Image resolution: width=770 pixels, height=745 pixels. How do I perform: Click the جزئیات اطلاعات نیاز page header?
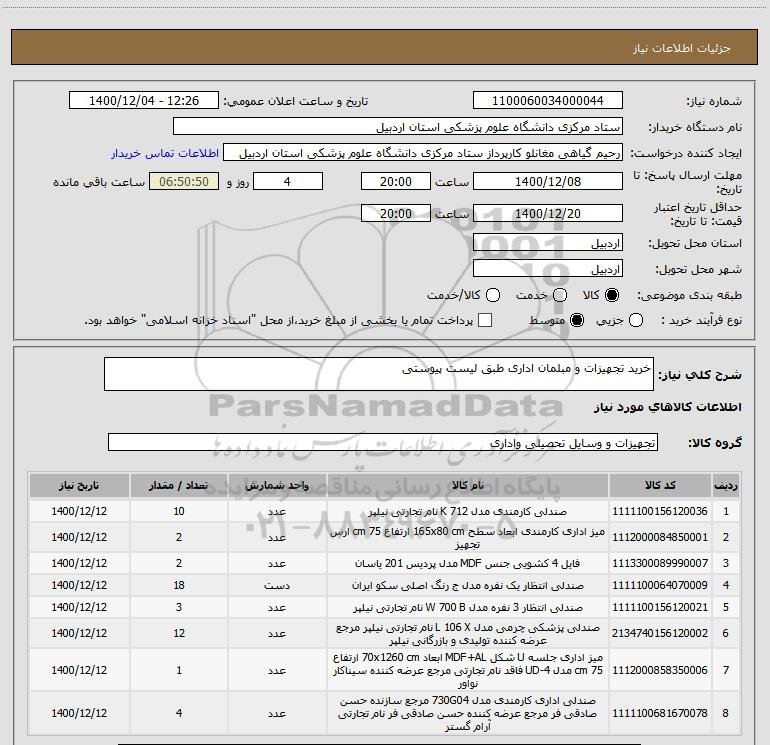point(682,48)
